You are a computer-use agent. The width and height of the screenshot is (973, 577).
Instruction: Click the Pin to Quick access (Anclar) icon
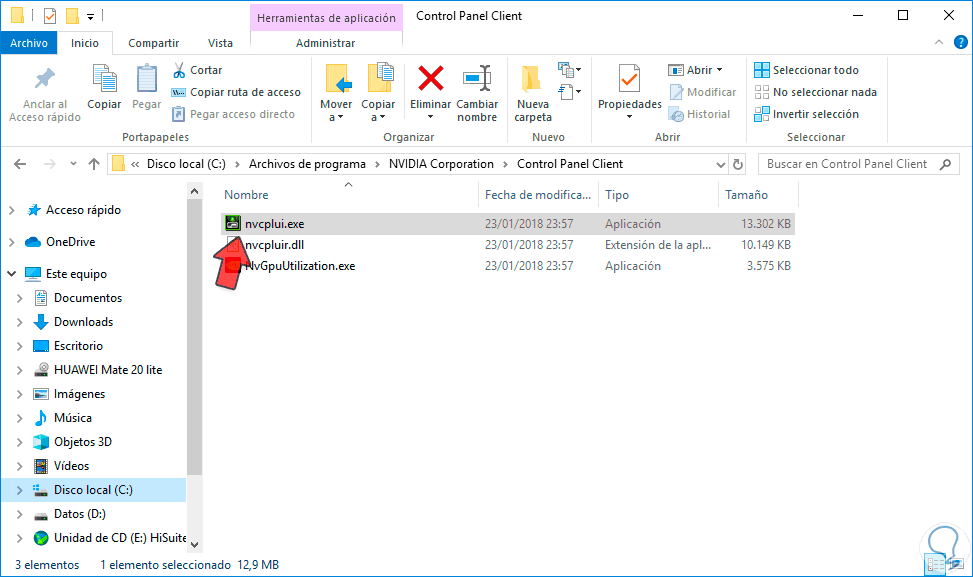(45, 79)
